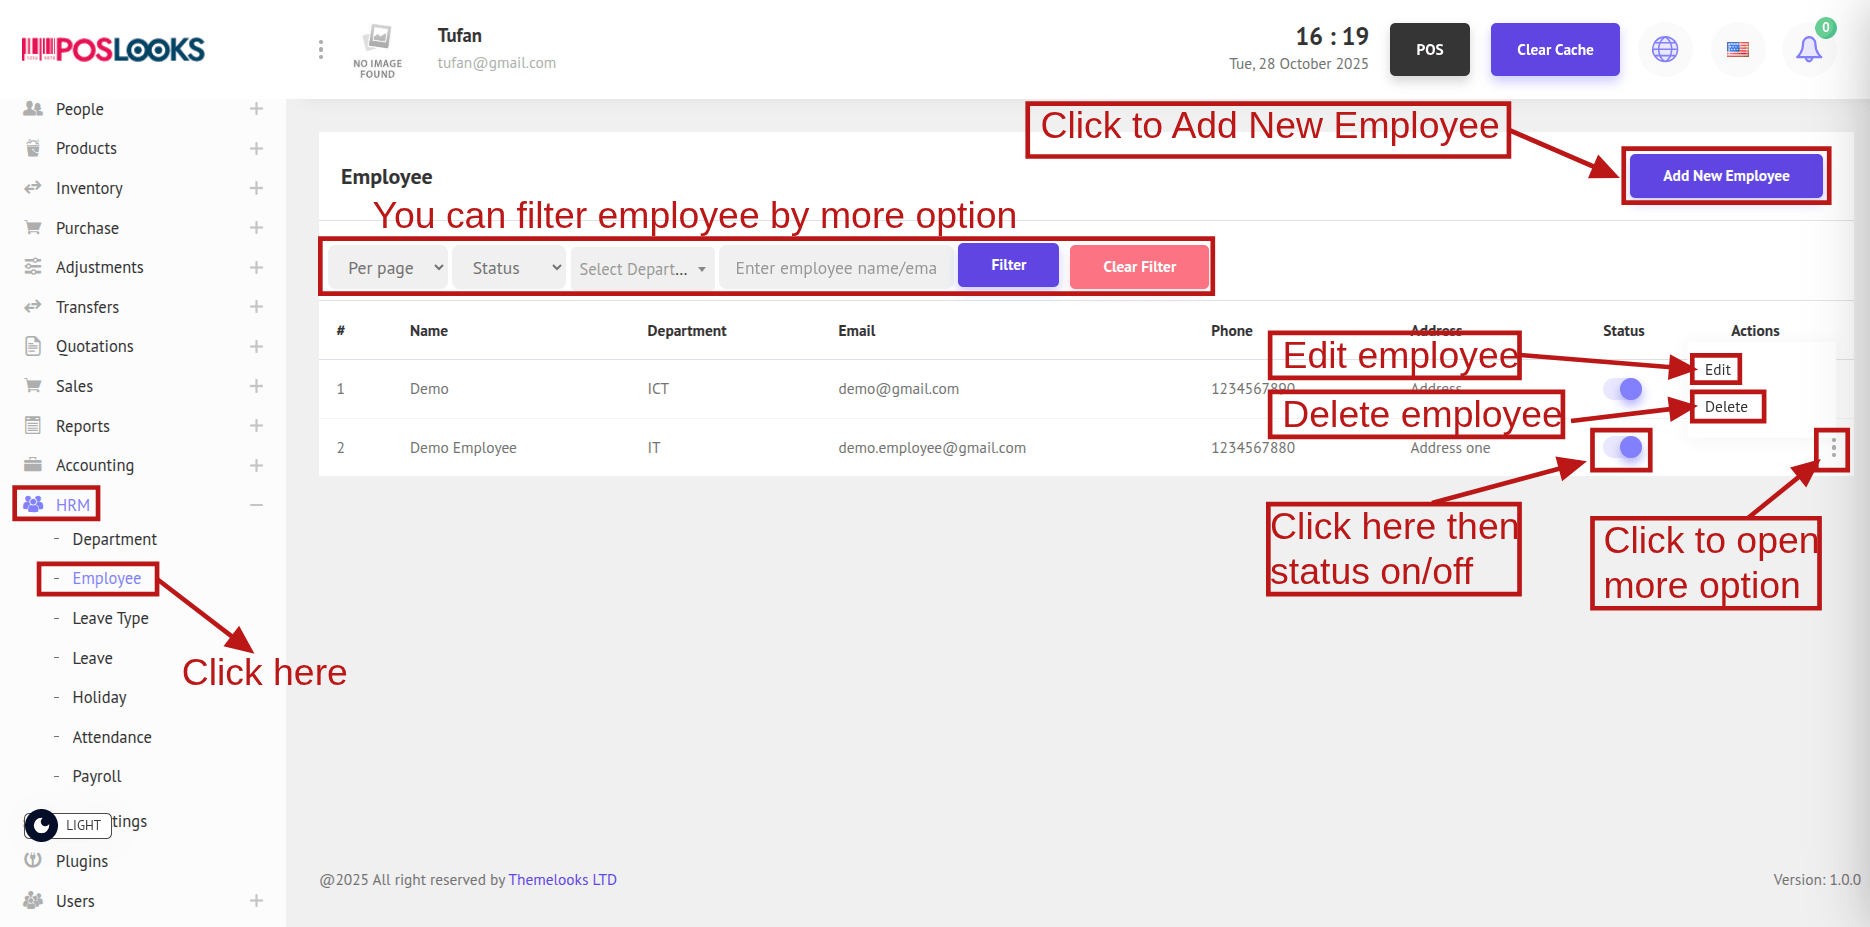Open the Per page dropdown
This screenshot has width=1870, height=927.
click(387, 268)
